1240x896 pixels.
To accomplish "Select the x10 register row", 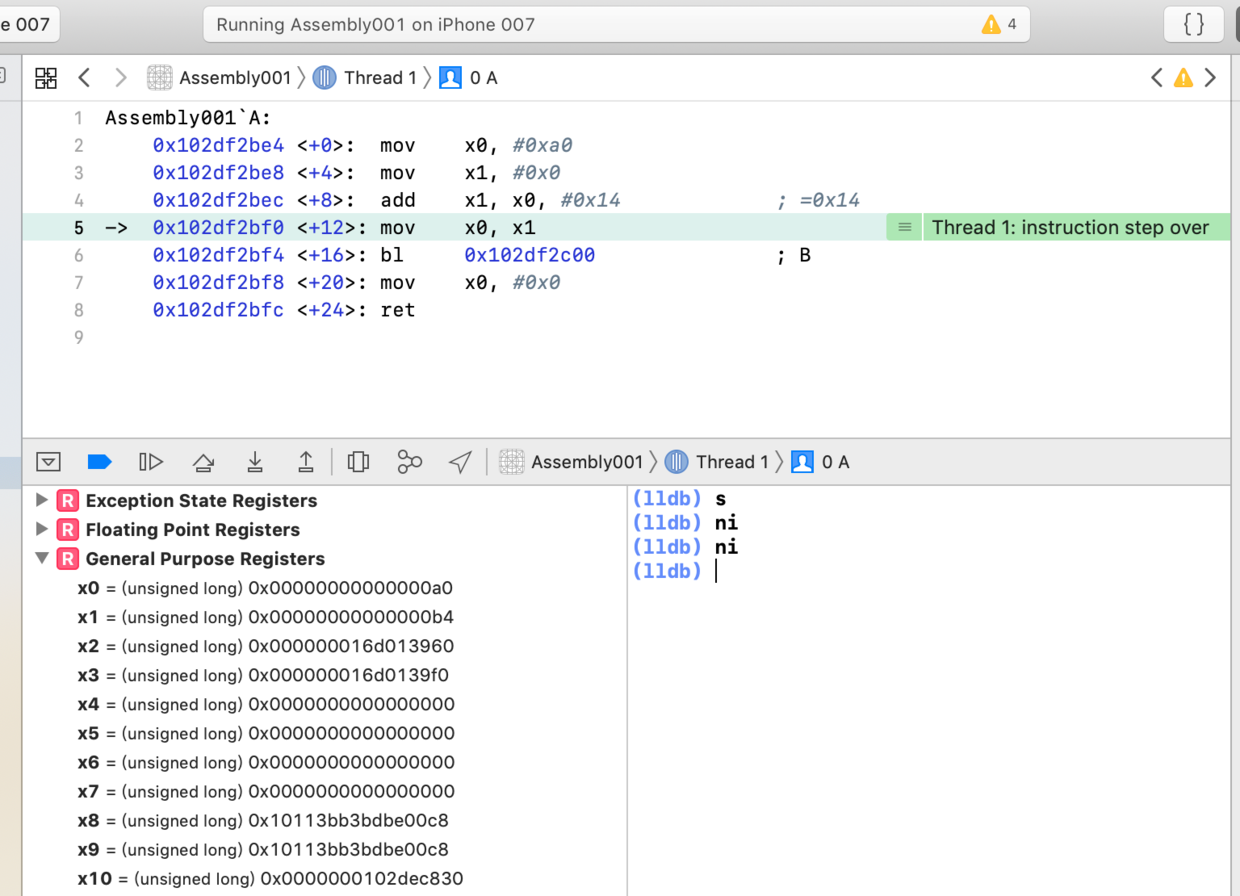I will click(325, 879).
